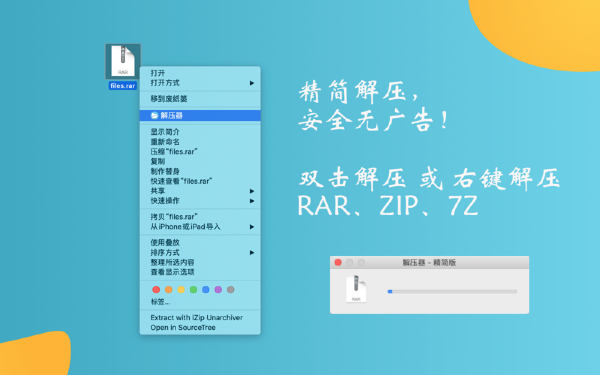Expand the 从iPhone或iPad导入 submenu arrow
The image size is (600, 375).
[252, 227]
